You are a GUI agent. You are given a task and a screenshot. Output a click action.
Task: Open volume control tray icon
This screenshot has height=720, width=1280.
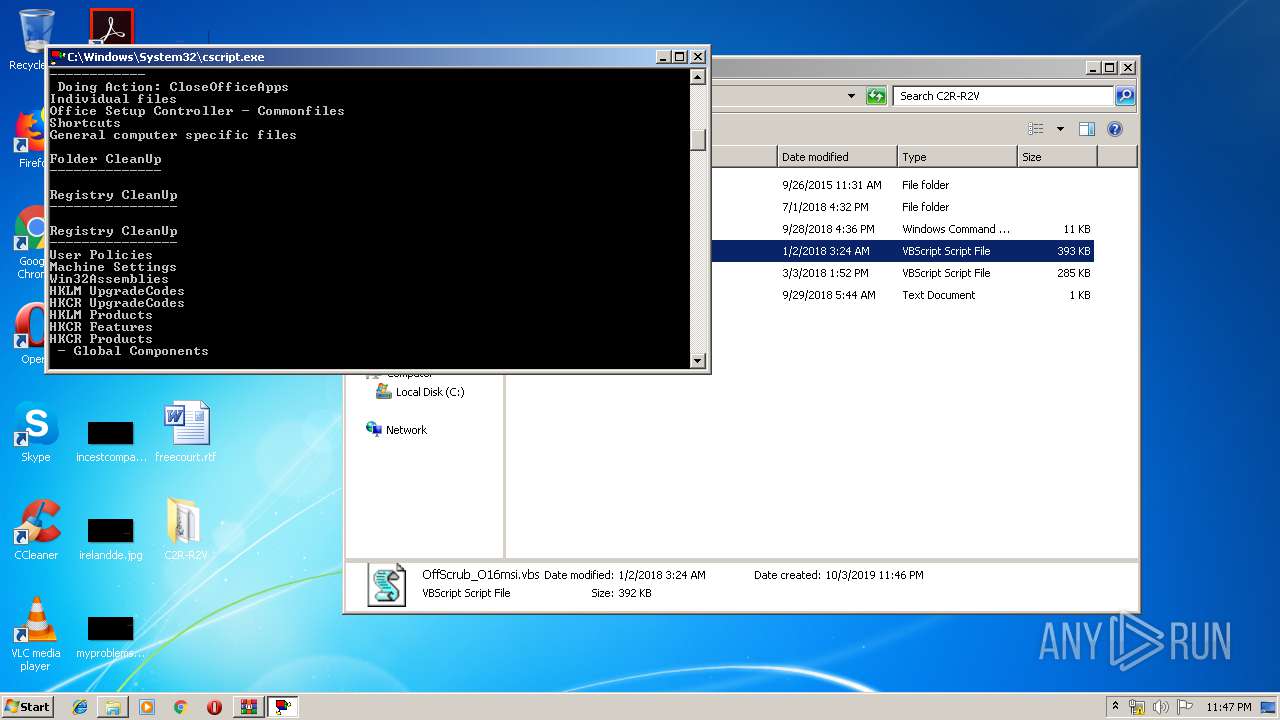click(x=1161, y=707)
